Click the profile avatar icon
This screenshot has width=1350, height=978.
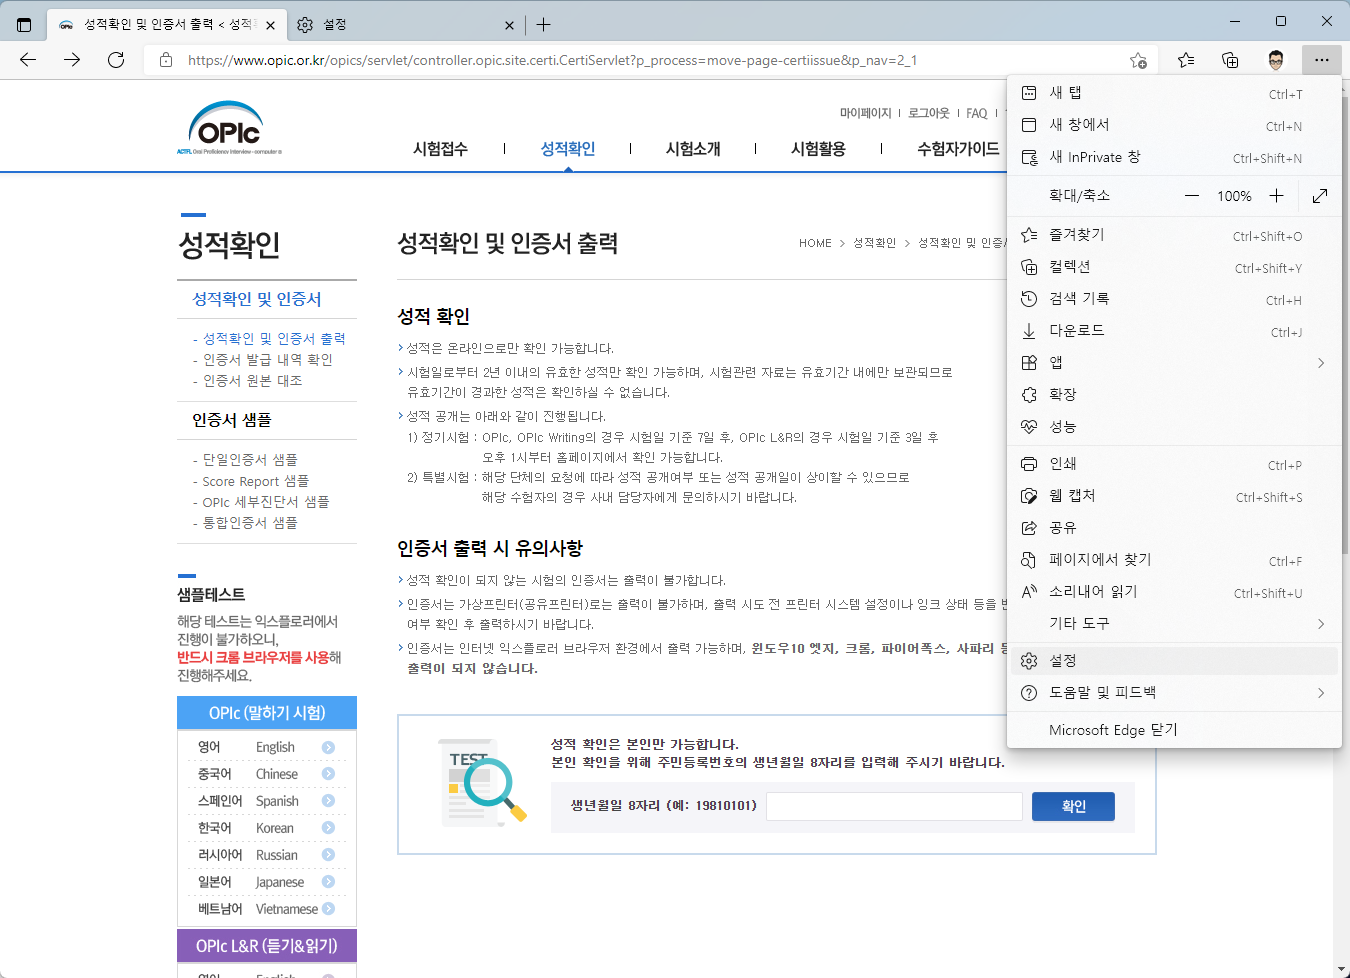pyautogui.click(x=1276, y=60)
